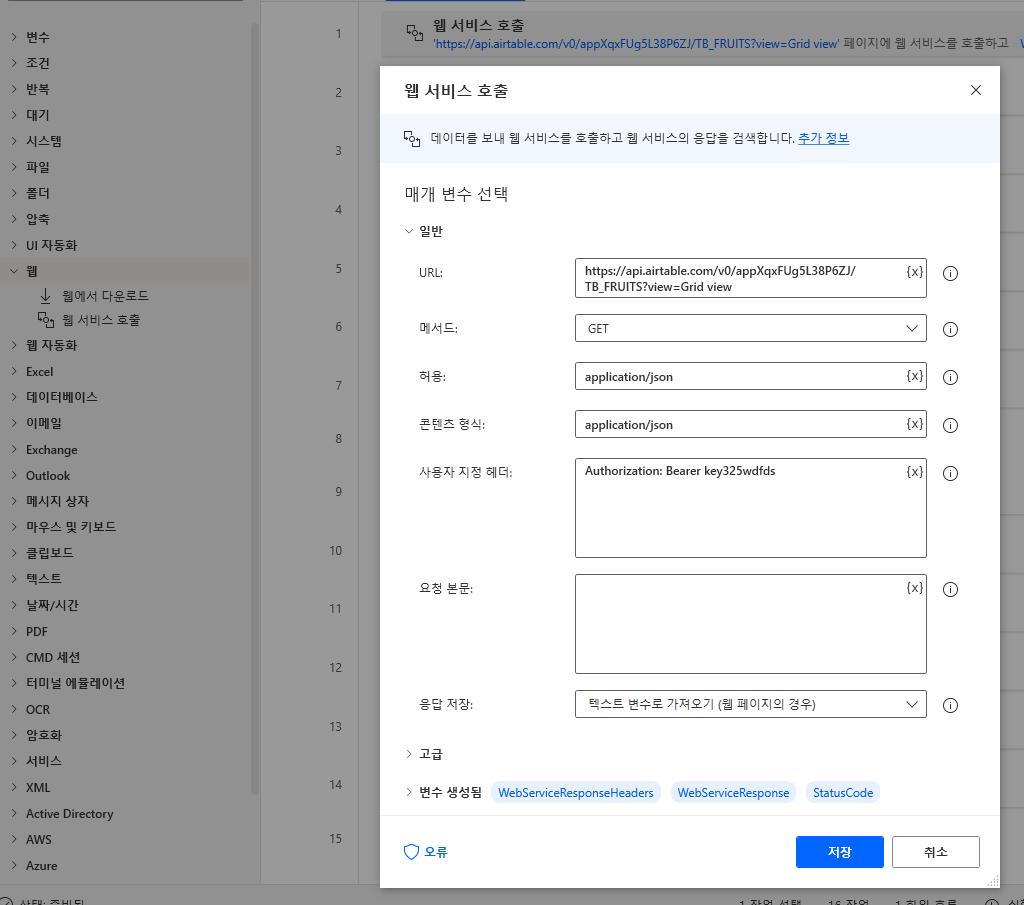The width and height of the screenshot is (1024, 905).
Task: Click the shield icon beside 오류
Action: coord(411,851)
